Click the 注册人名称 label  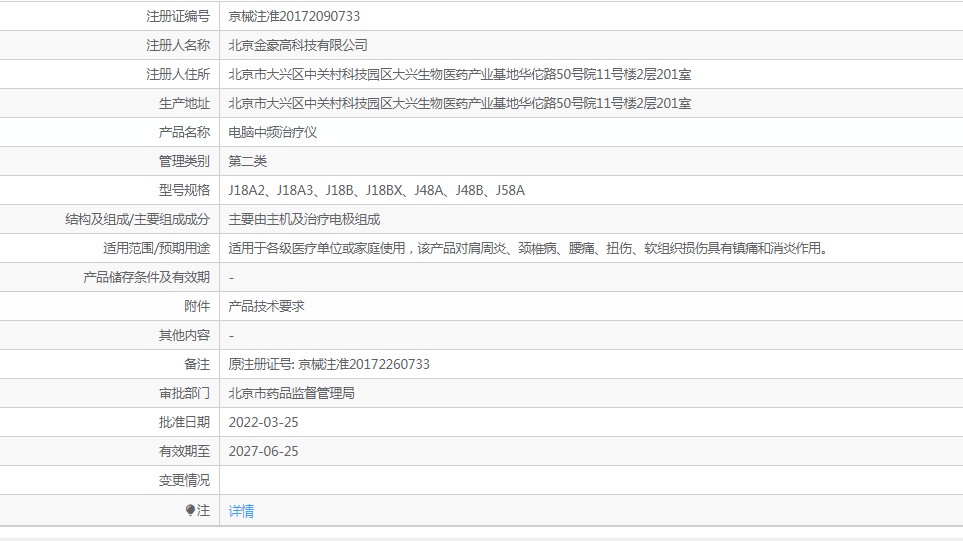[x=178, y=45]
